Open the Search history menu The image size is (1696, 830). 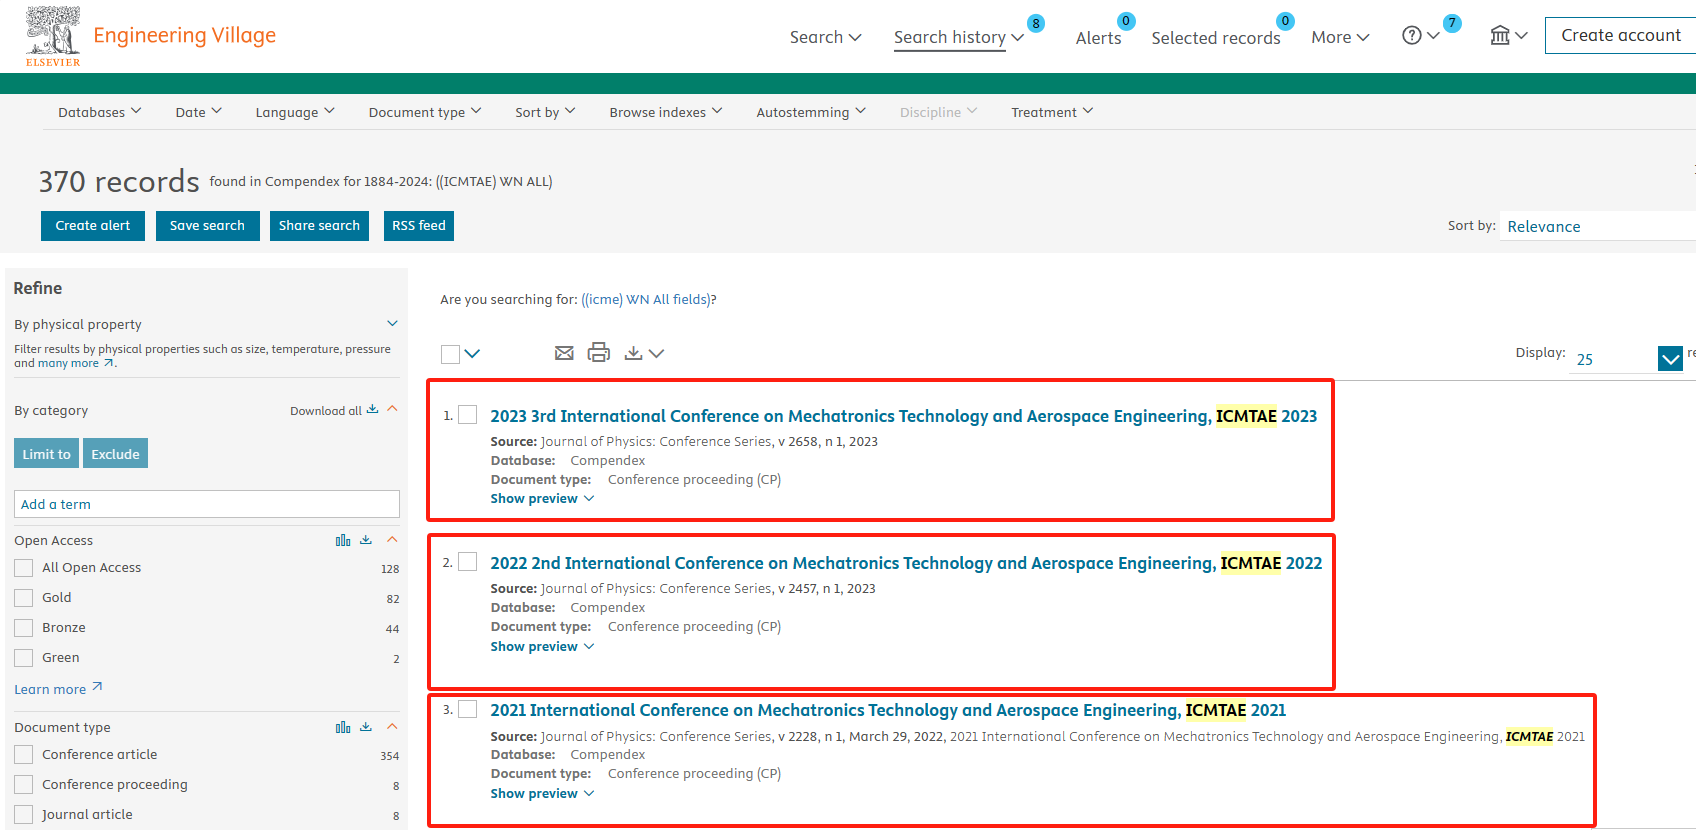(959, 37)
